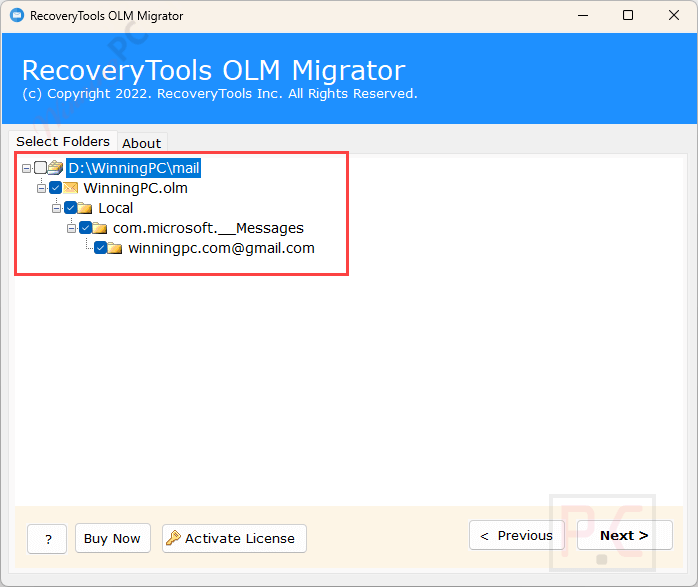Go back with the Previous button

[516, 535]
